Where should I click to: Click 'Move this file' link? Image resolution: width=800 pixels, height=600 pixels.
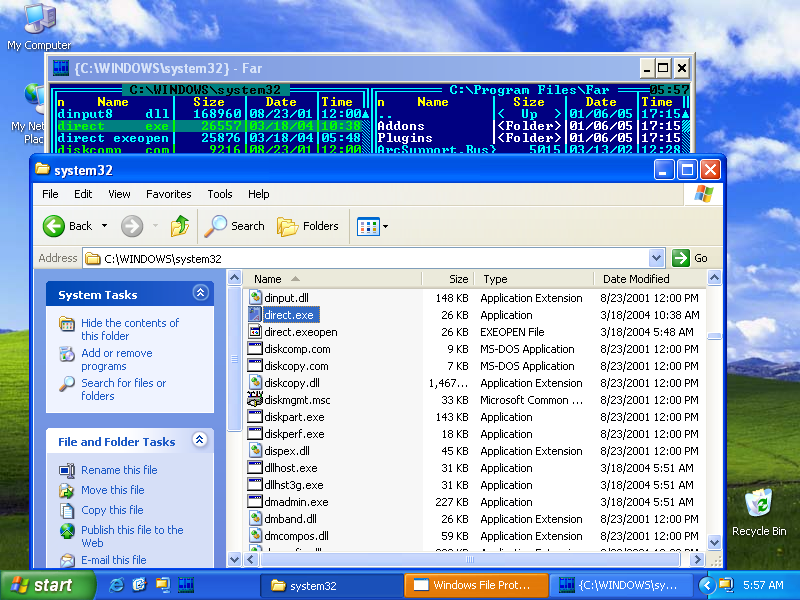coord(113,490)
